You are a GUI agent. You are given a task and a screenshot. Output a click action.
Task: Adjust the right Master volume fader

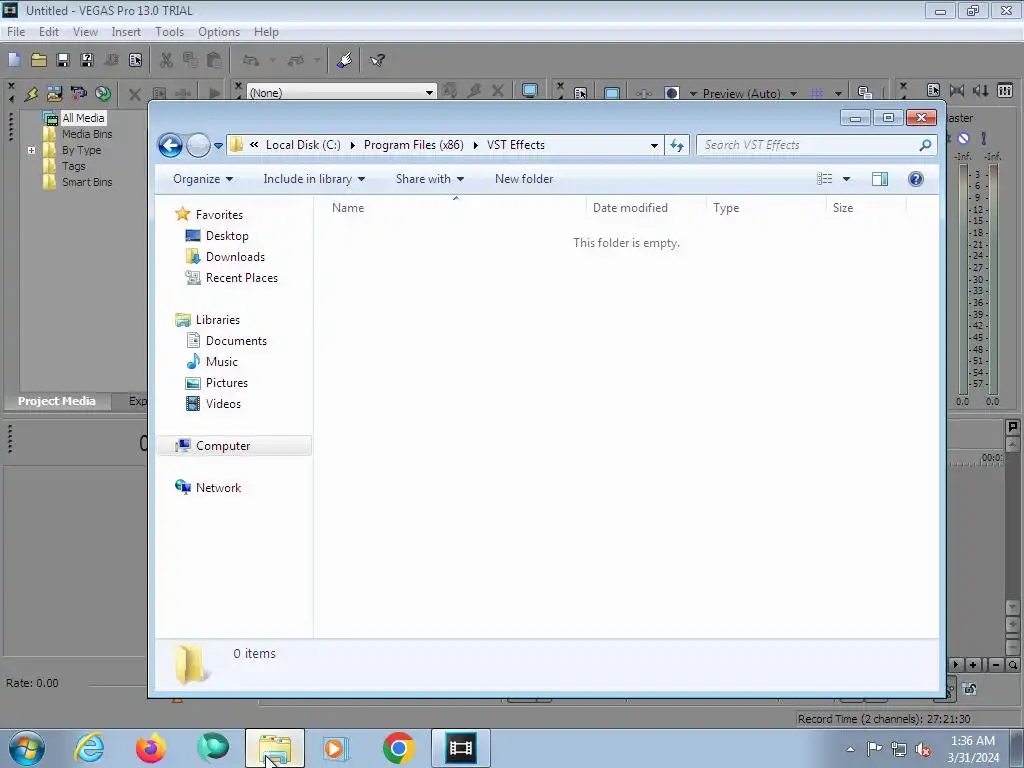(993, 278)
